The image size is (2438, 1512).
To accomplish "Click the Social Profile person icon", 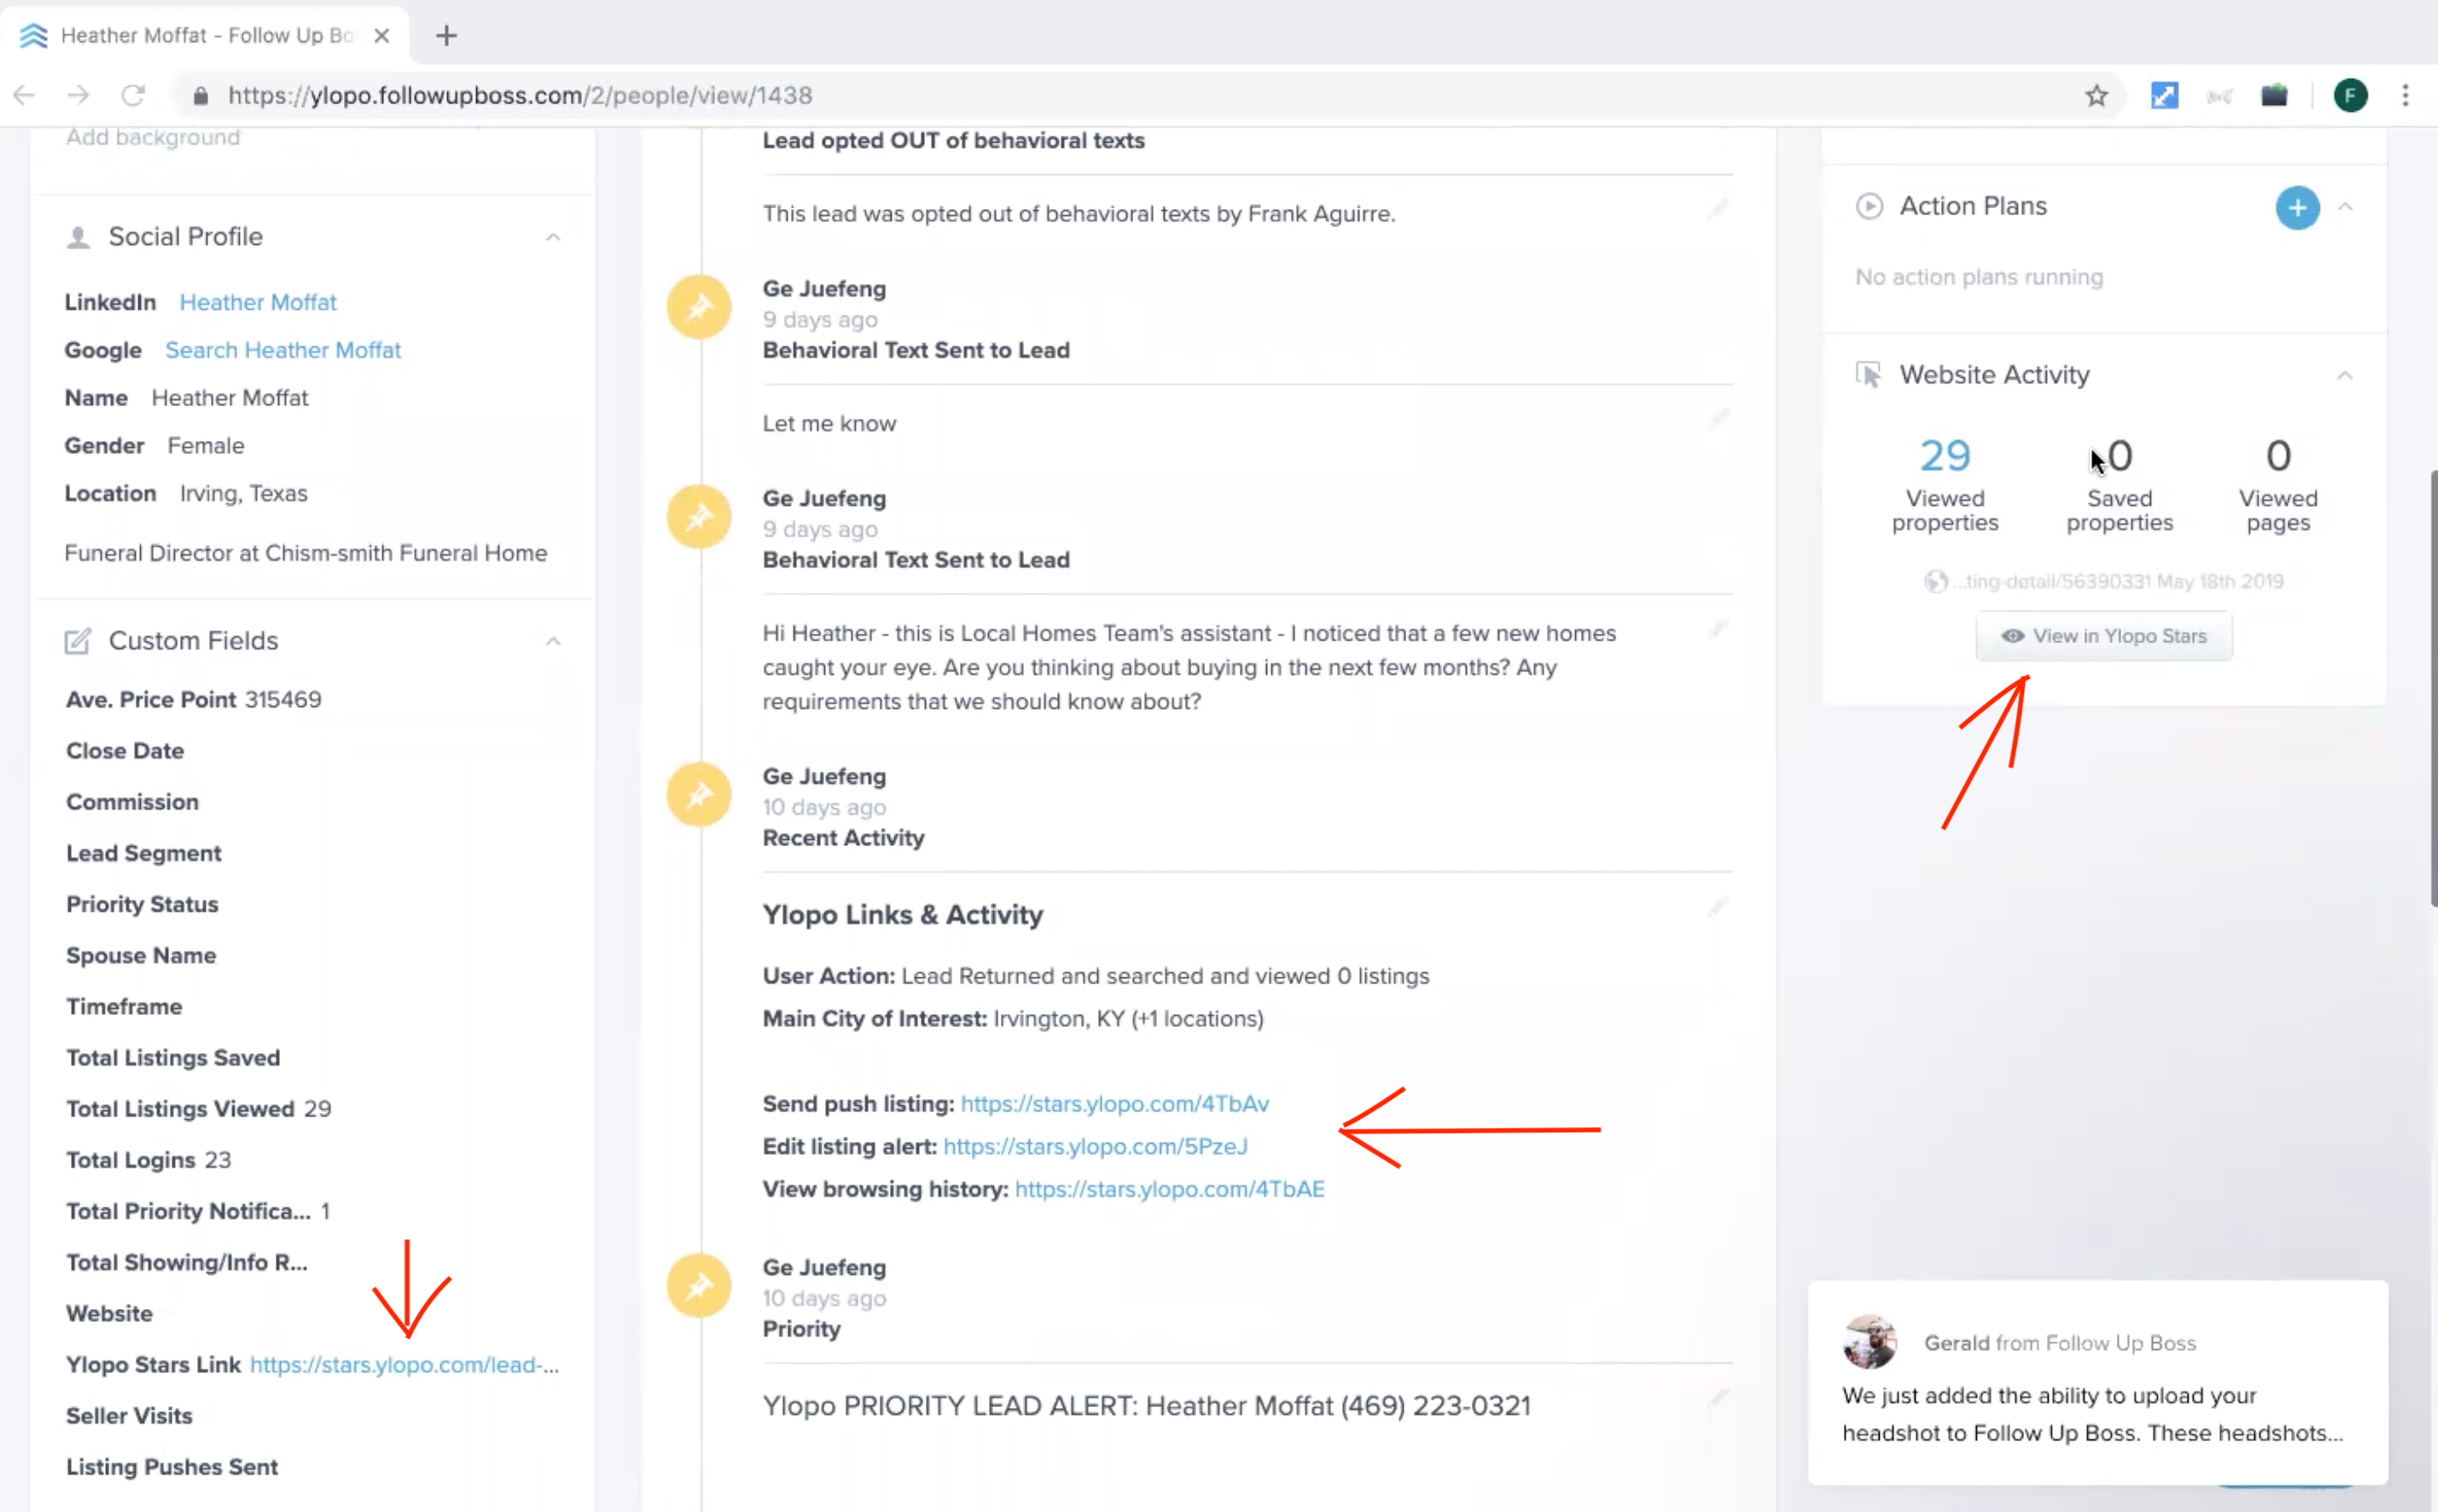I will [x=78, y=237].
